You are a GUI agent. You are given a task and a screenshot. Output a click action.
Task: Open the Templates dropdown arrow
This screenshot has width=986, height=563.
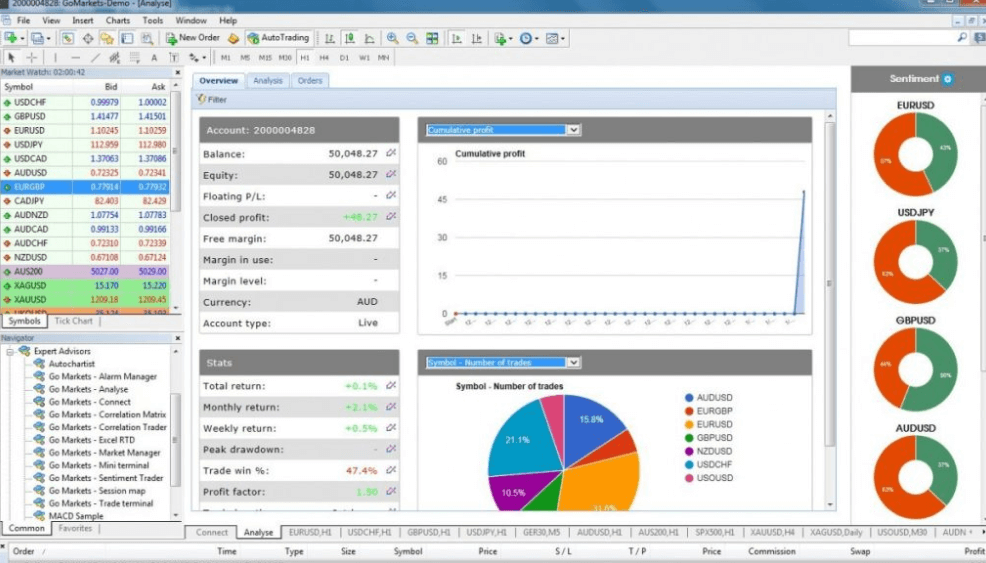click(563, 39)
